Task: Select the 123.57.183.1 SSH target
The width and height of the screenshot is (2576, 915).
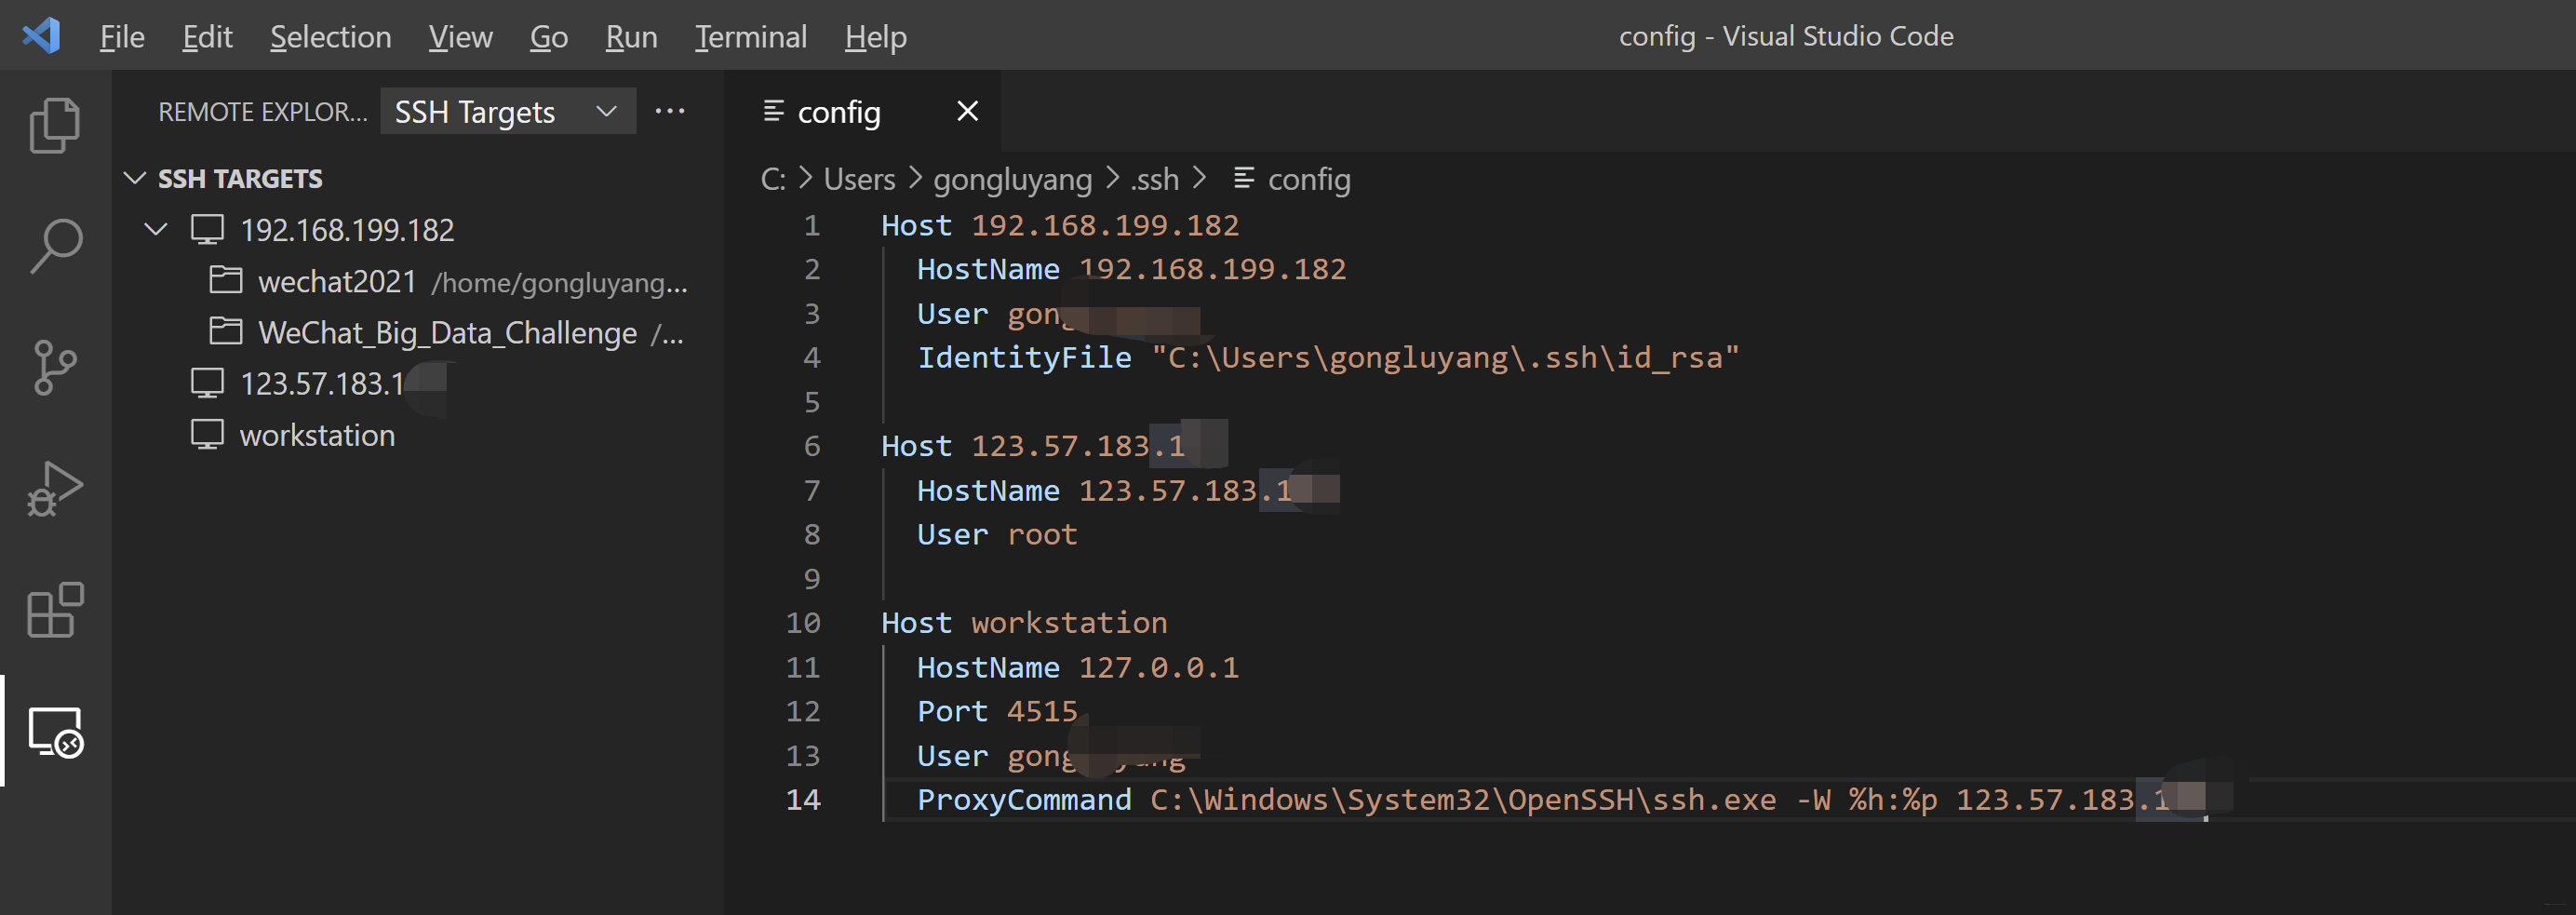Action: point(322,384)
